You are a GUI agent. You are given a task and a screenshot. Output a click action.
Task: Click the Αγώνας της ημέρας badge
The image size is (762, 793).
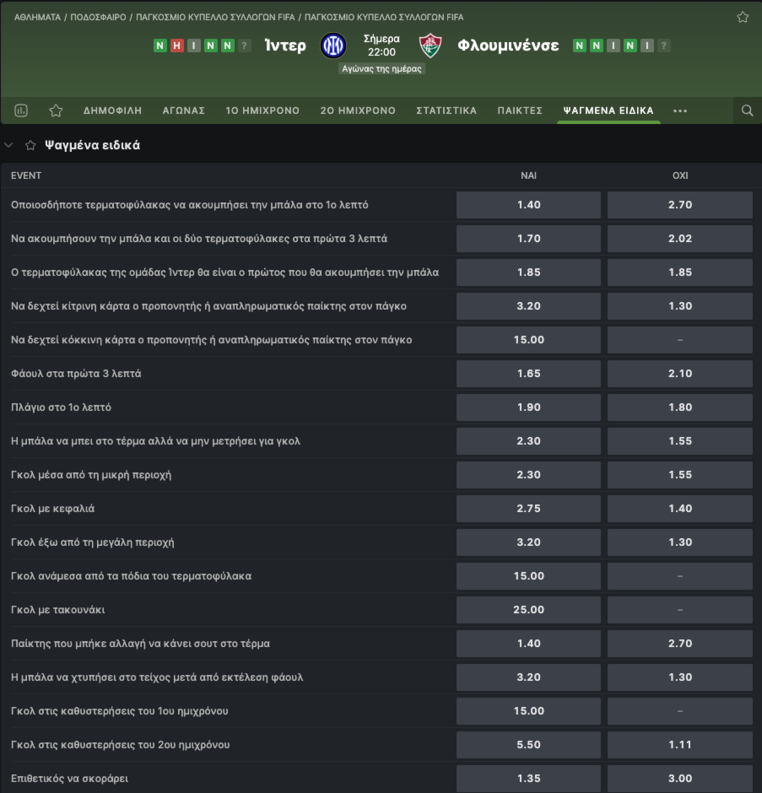click(x=381, y=69)
